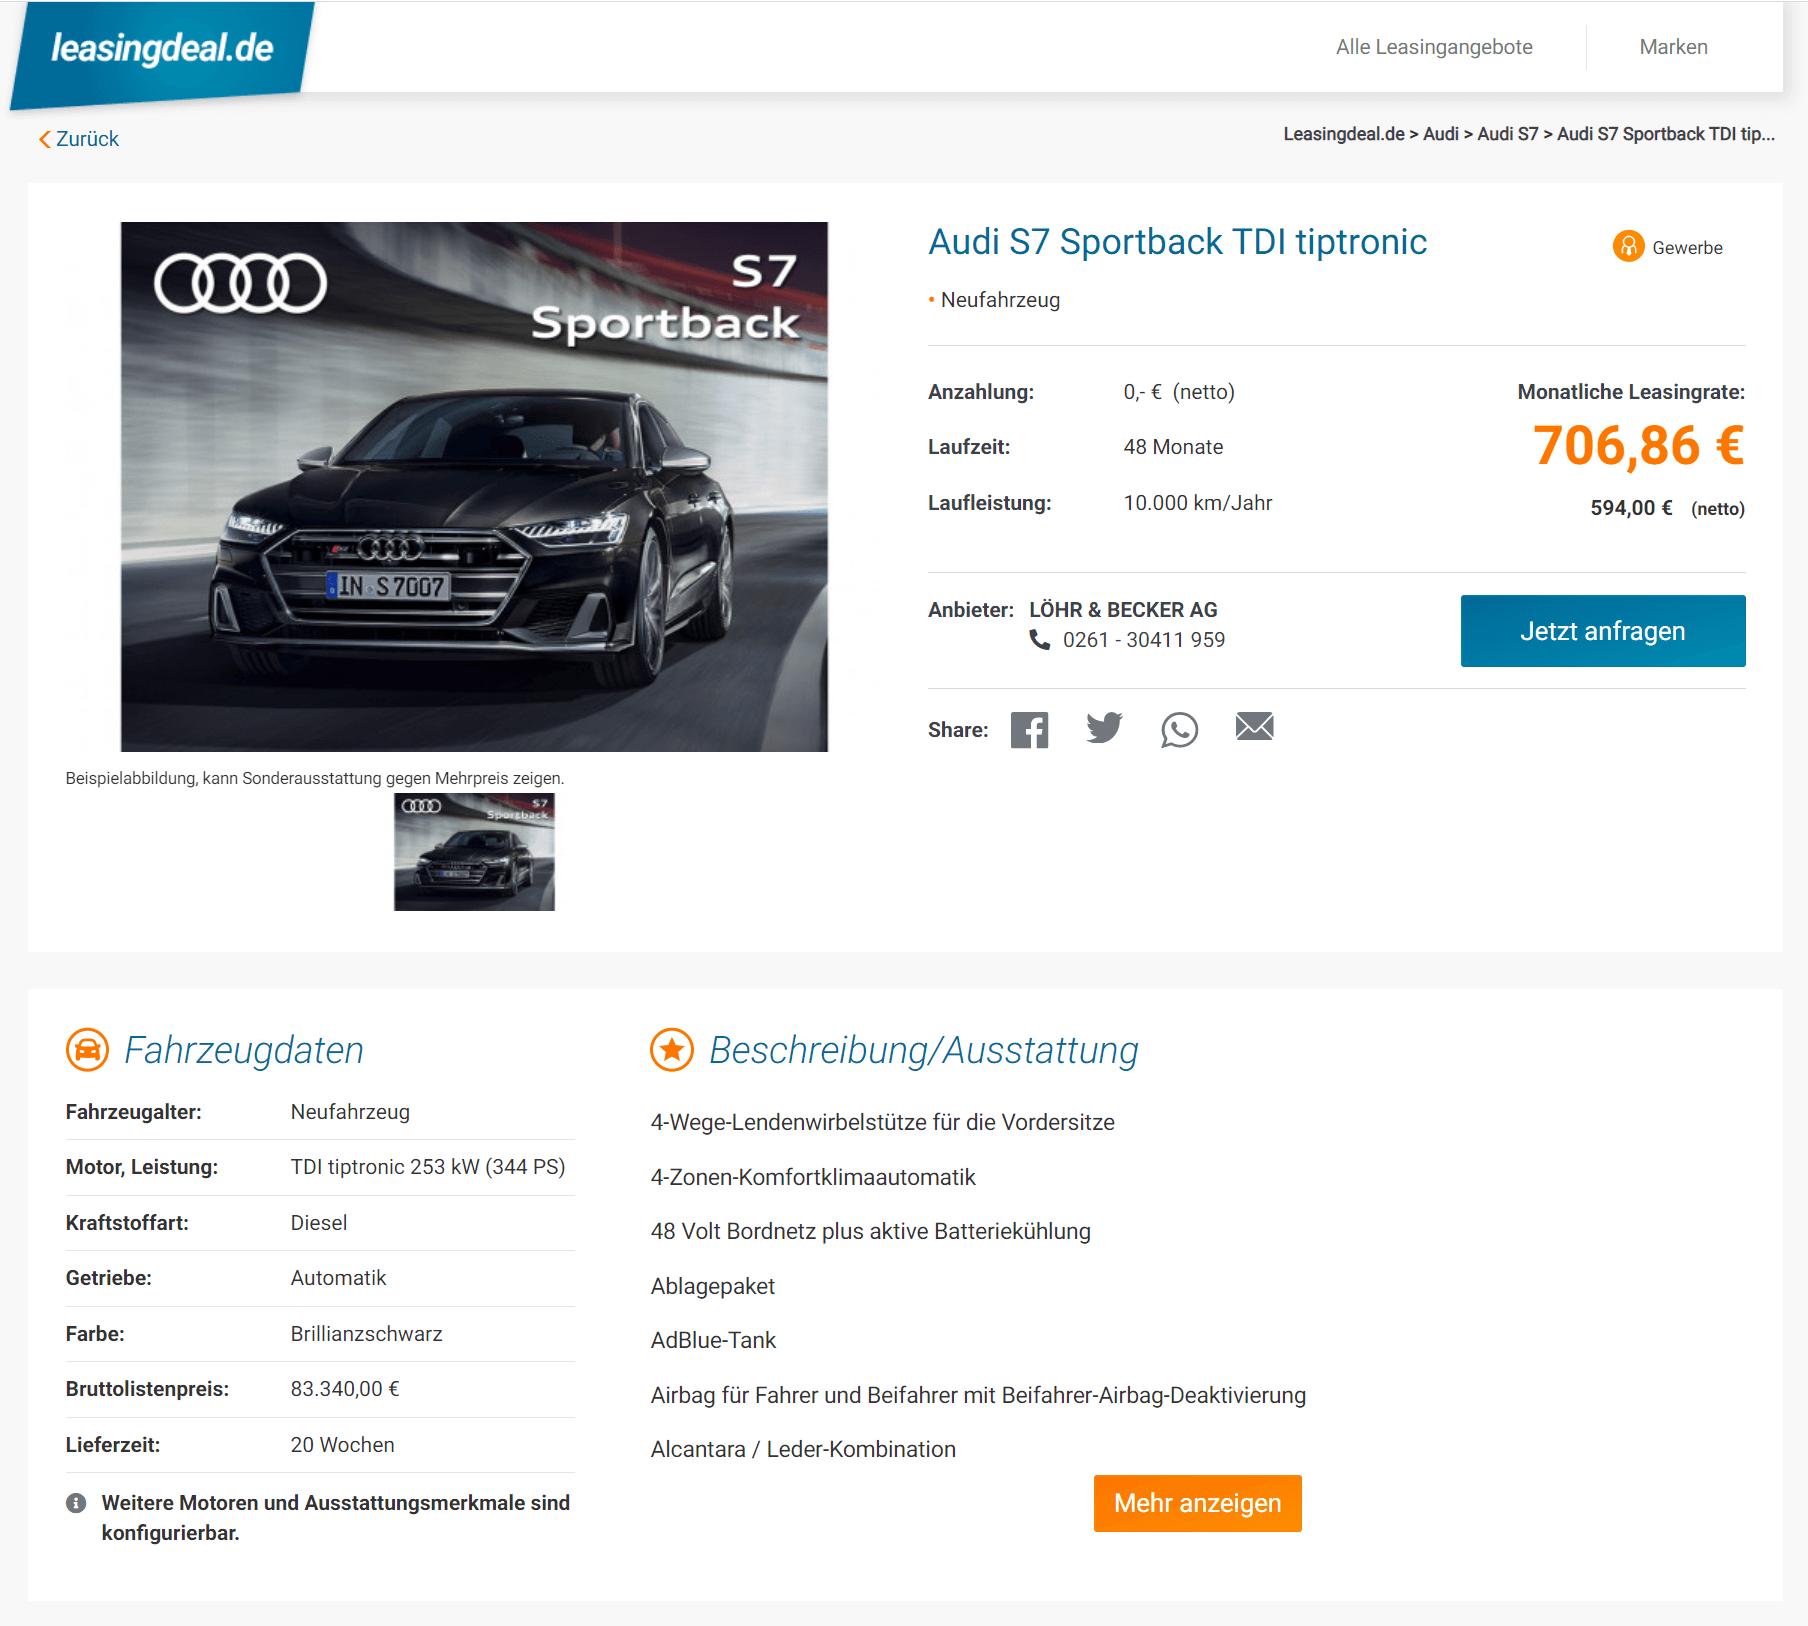Click the 4-Wege-Lendenwirbelstütze equipment line

tap(882, 1122)
